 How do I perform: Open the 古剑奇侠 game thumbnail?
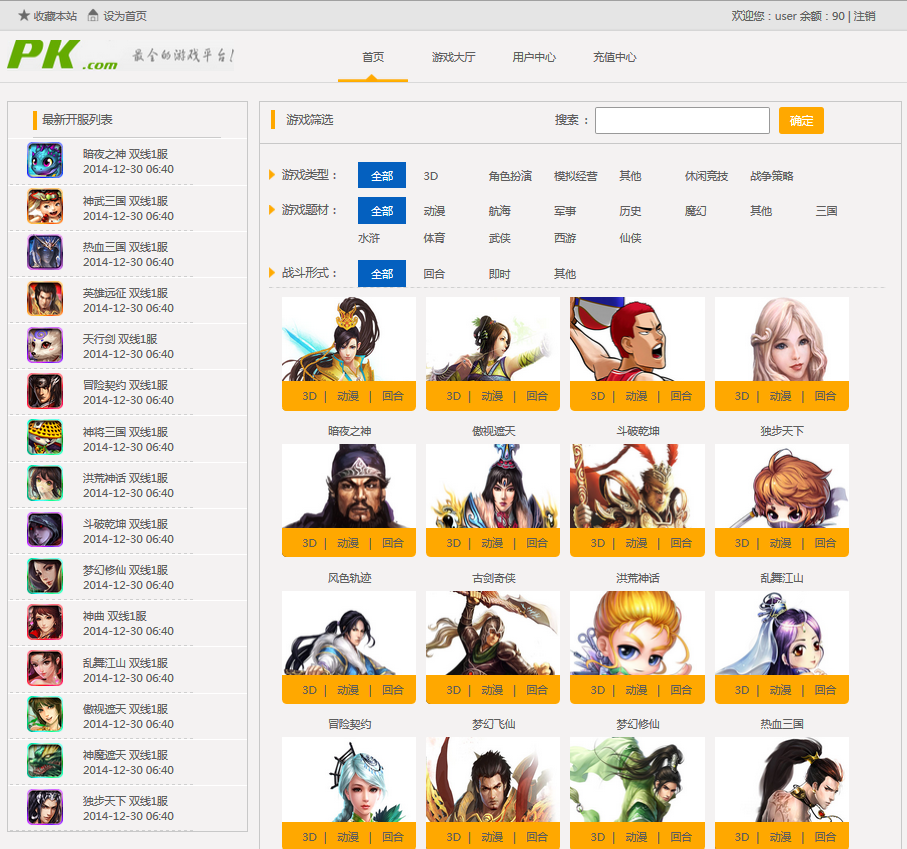pos(493,486)
